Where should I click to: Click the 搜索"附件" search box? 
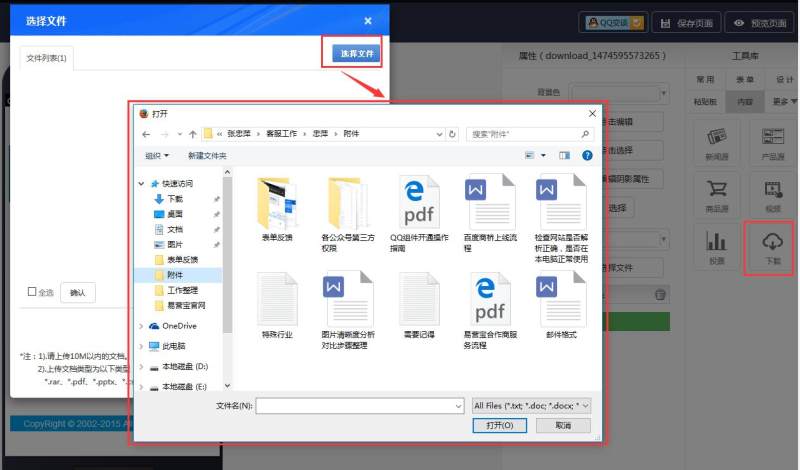[x=530, y=134]
